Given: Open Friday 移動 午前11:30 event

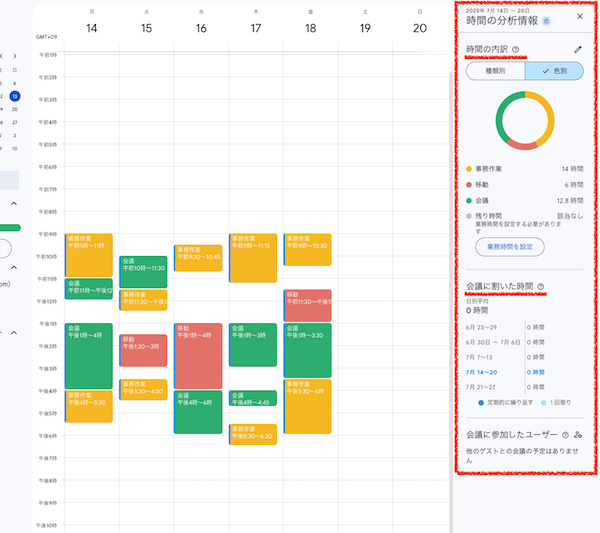Looking at the screenshot, I should click(307, 305).
